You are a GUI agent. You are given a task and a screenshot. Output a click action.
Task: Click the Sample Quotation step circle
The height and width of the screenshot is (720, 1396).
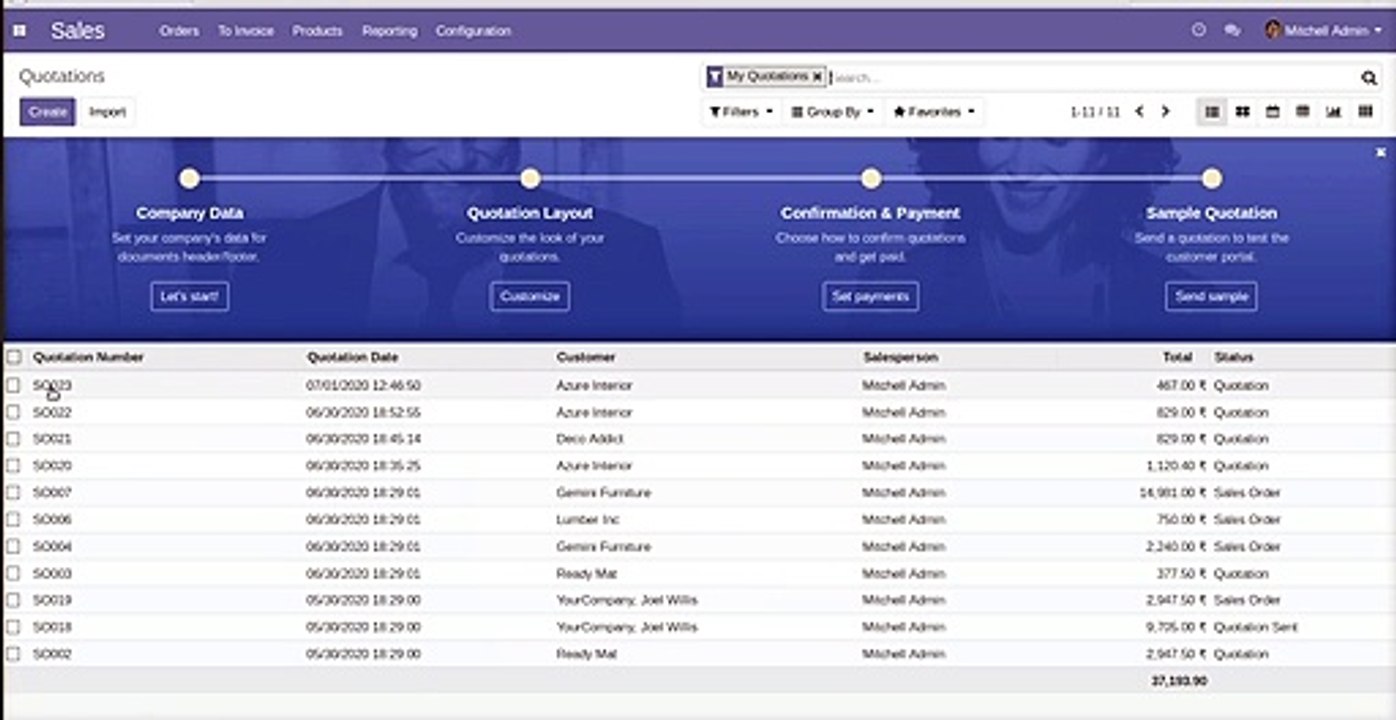coord(1212,178)
